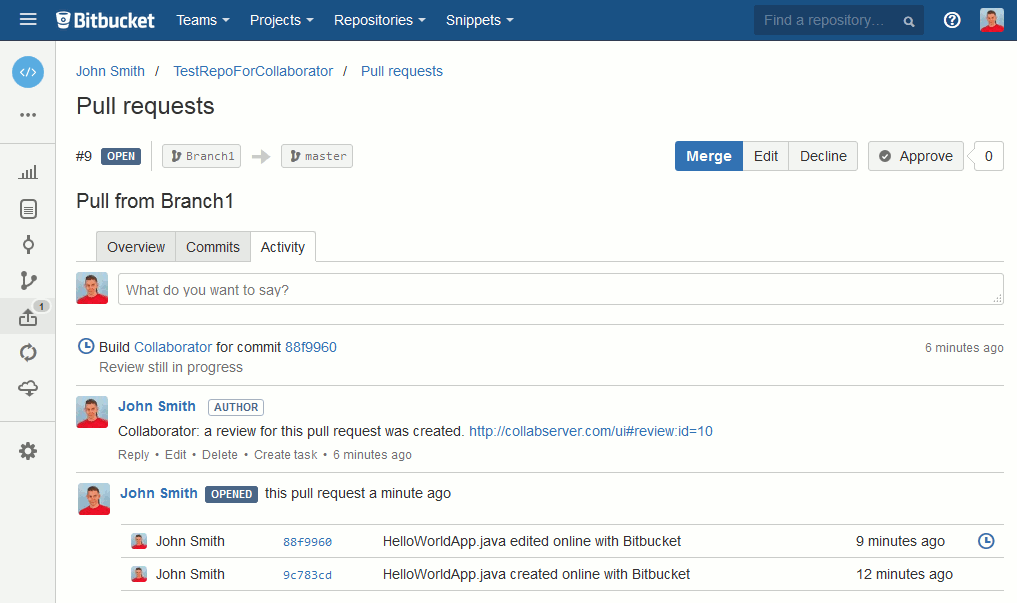The width and height of the screenshot is (1017, 603).
Task: Expand the Teams dropdown menu
Action: click(202, 19)
